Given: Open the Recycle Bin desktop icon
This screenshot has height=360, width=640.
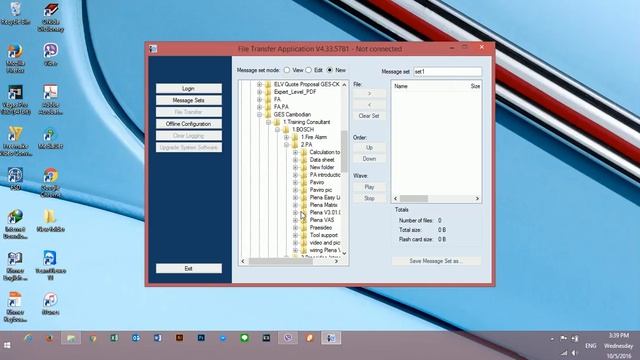Looking at the screenshot, I should pyautogui.click(x=16, y=13).
